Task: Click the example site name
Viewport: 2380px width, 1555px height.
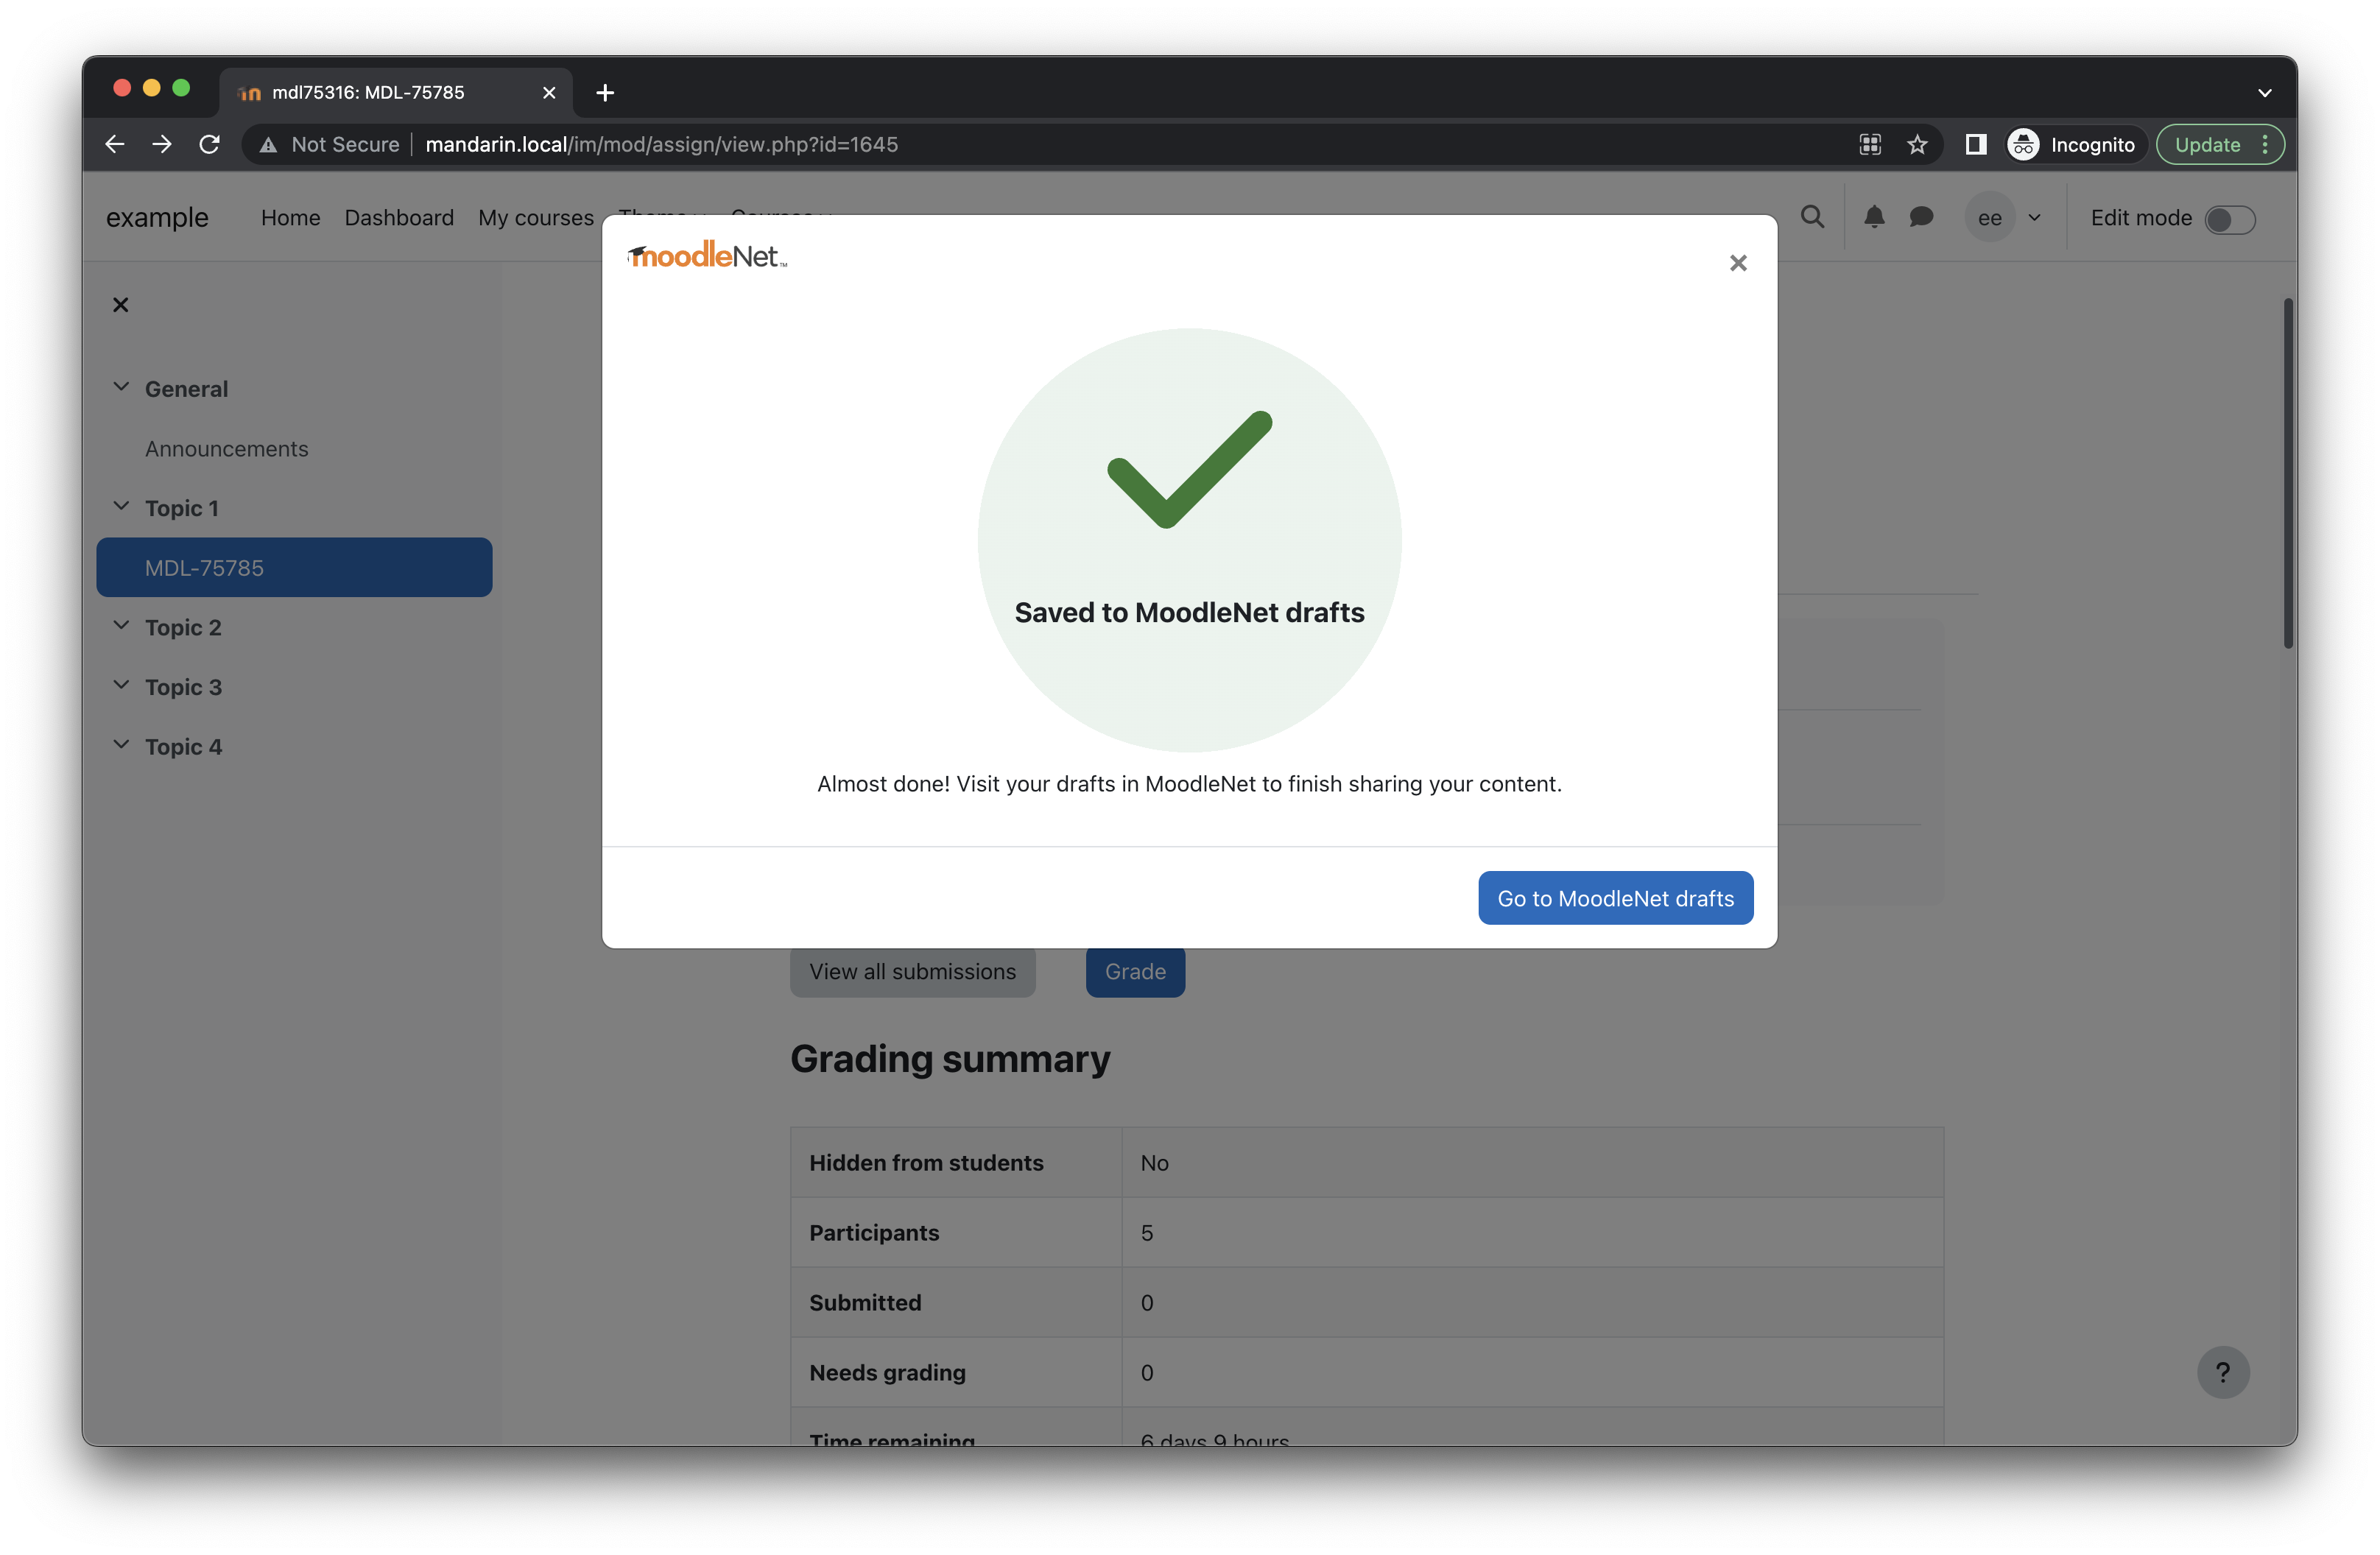Action: (x=157, y=218)
